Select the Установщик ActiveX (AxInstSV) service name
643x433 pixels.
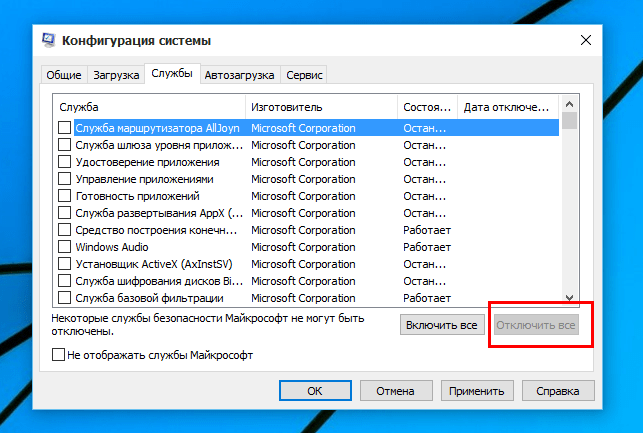154,264
